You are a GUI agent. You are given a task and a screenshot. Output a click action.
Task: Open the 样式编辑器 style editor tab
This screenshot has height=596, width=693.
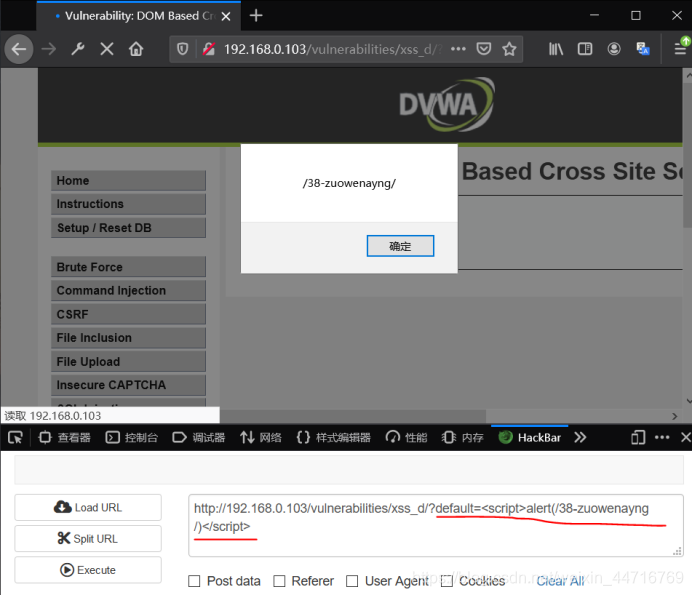[x=334, y=437]
